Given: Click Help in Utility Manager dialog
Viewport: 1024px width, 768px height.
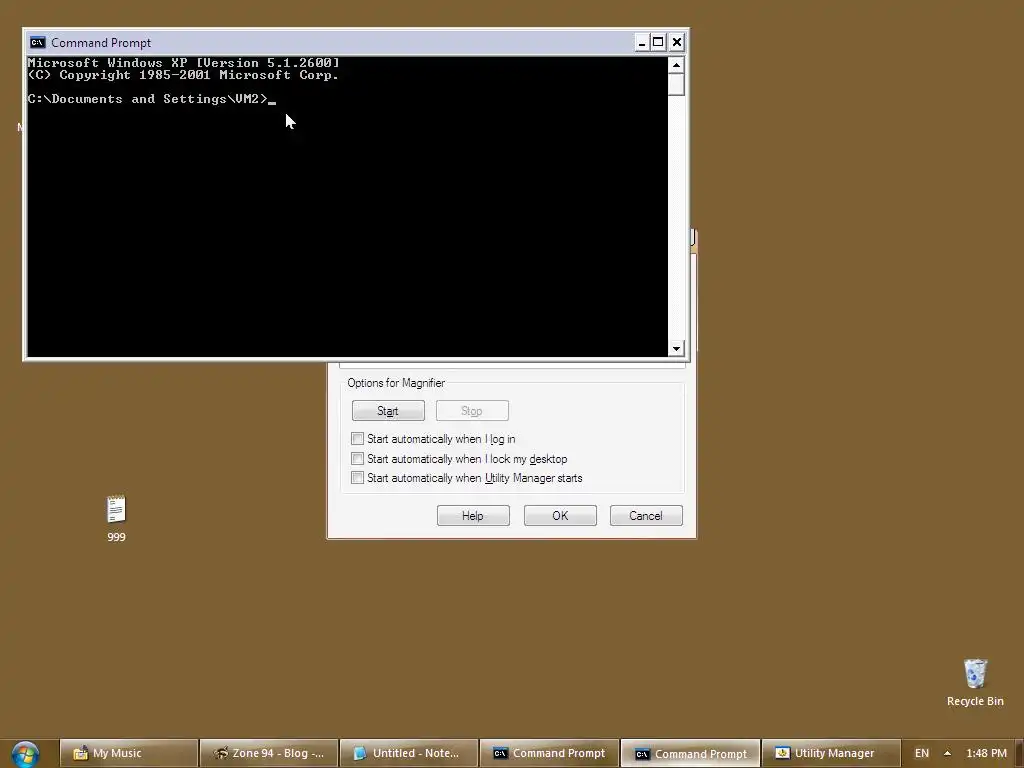Looking at the screenshot, I should click(473, 515).
